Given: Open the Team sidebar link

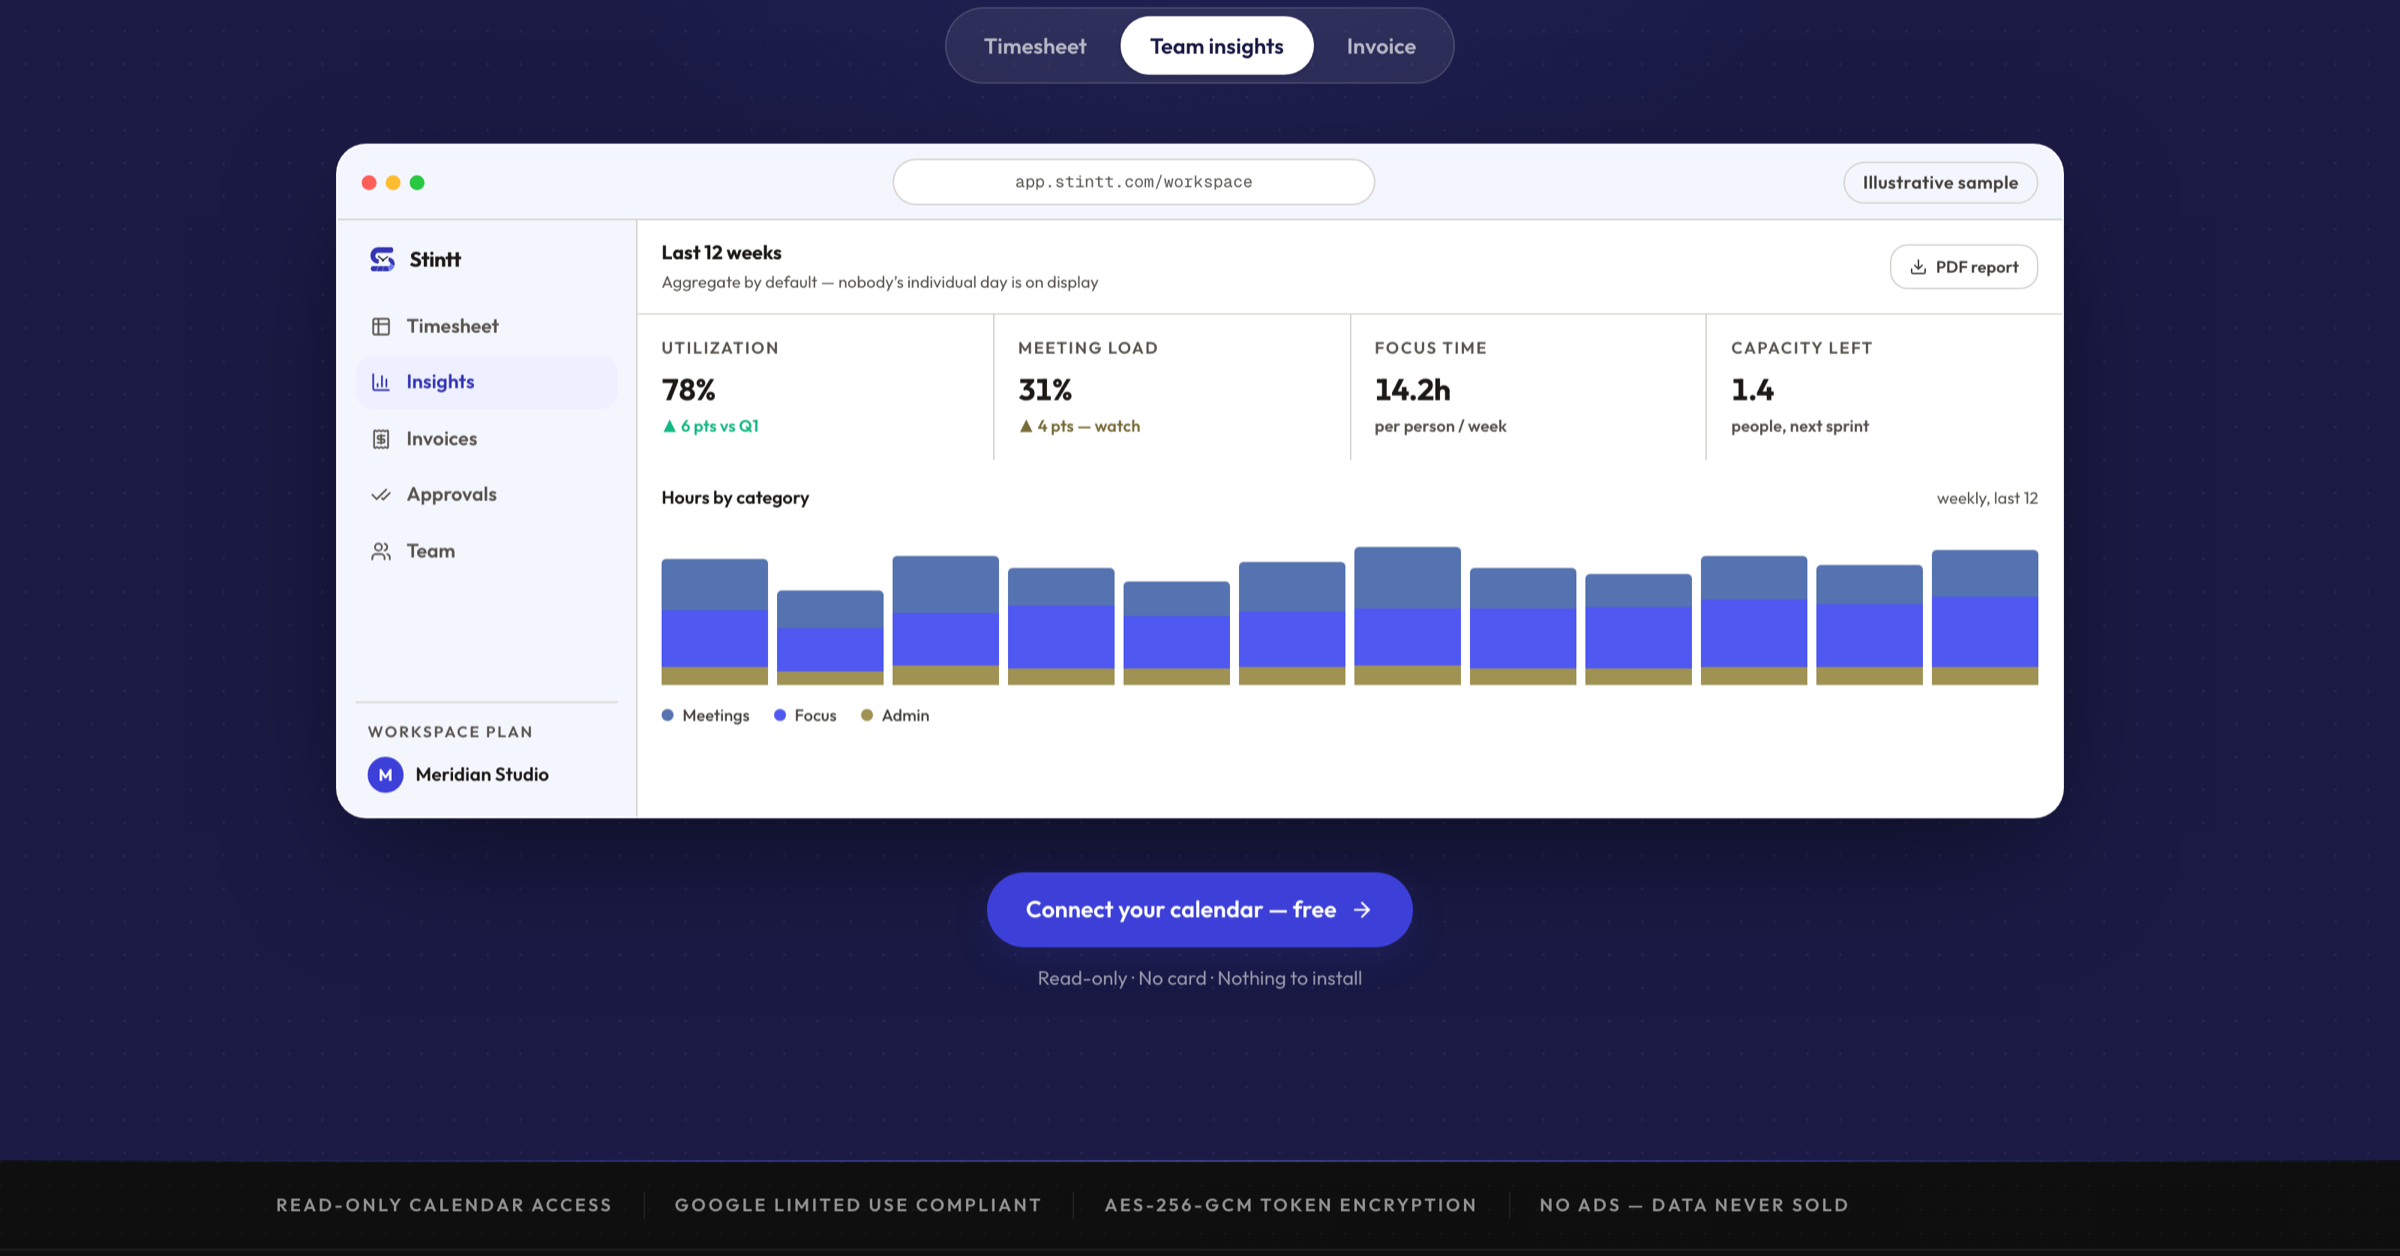Looking at the screenshot, I should click(x=486, y=551).
